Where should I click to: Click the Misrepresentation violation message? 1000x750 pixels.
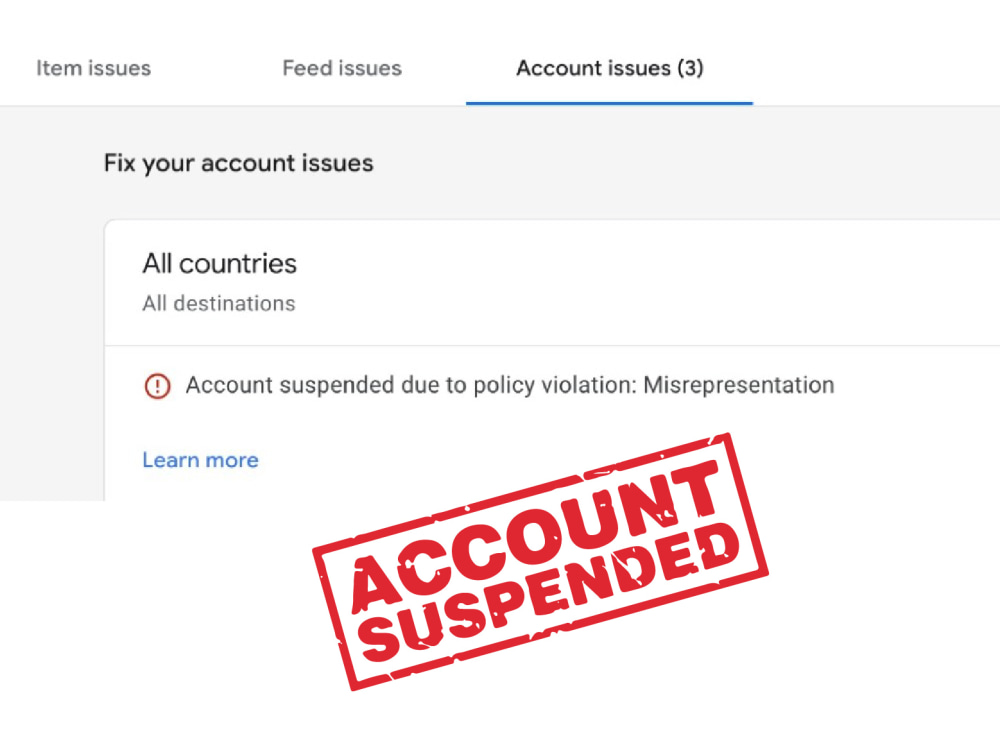point(510,385)
